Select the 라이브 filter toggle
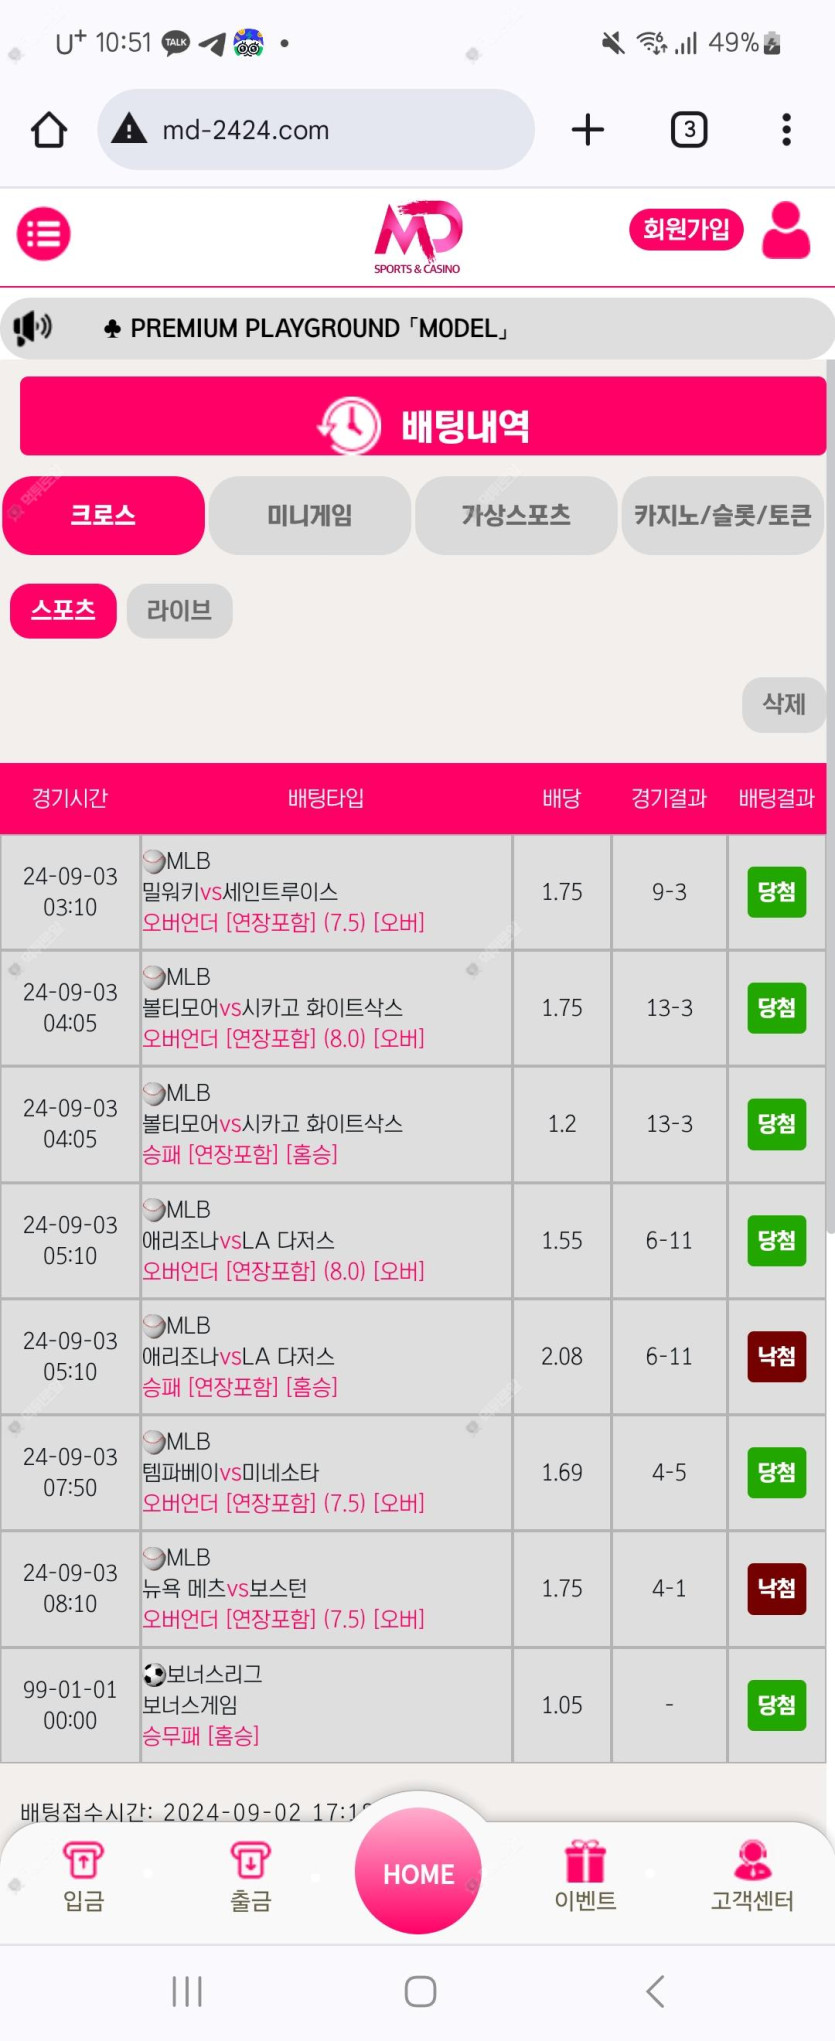Image resolution: width=835 pixels, height=2041 pixels. [180, 611]
